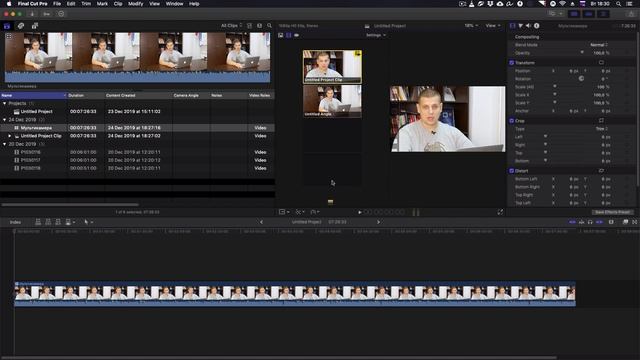Screen dimensions: 640x360
Task: Click the Share export icon in toolbar
Action: [x=631, y=14]
